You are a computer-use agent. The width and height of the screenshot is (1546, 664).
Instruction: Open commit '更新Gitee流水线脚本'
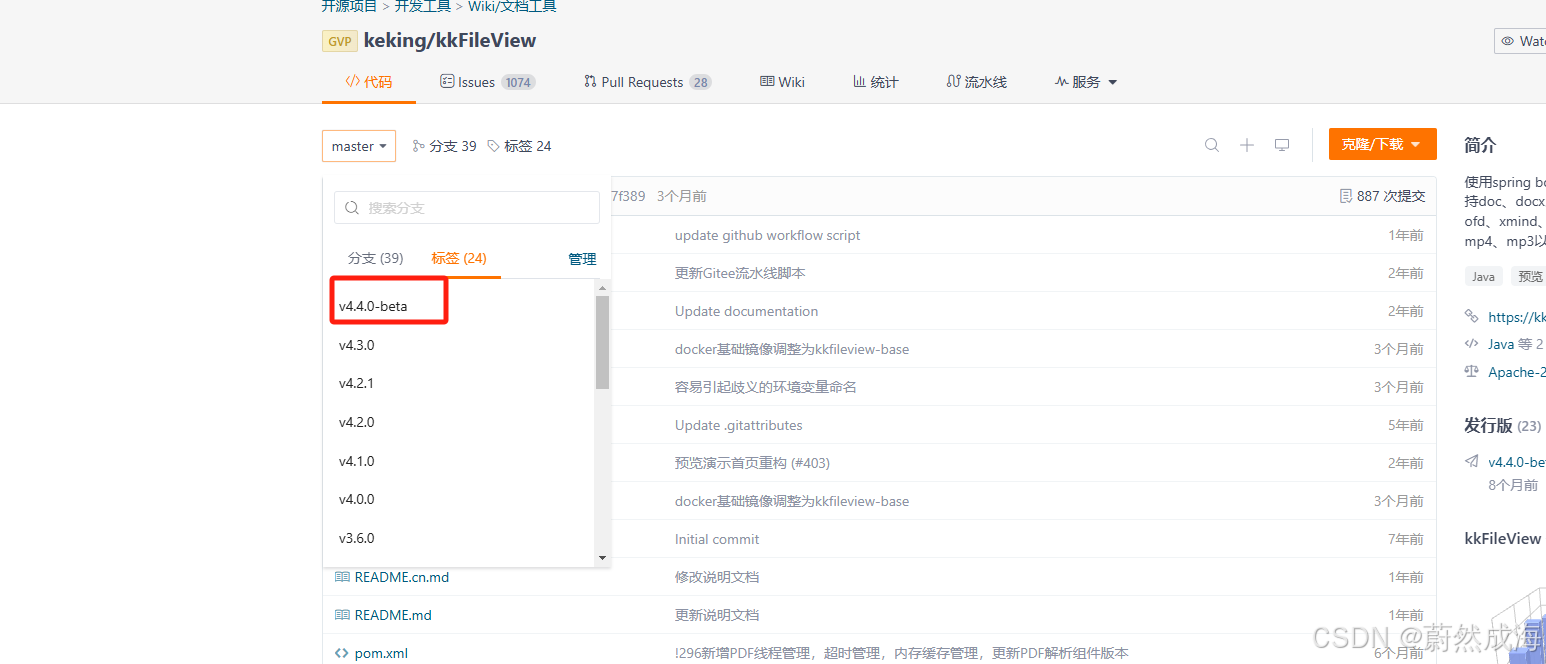pos(740,273)
